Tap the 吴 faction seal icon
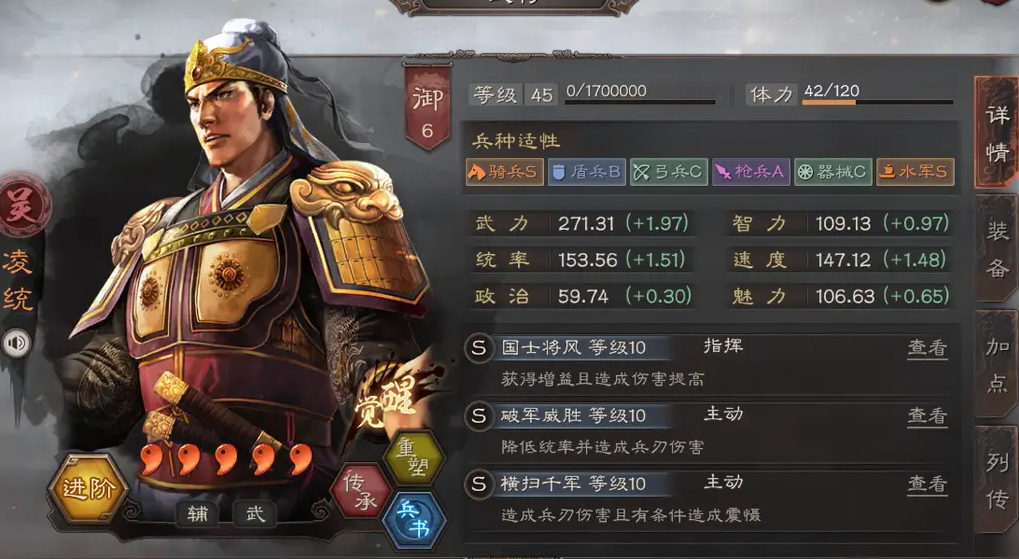The width and height of the screenshot is (1019, 559). point(23,206)
